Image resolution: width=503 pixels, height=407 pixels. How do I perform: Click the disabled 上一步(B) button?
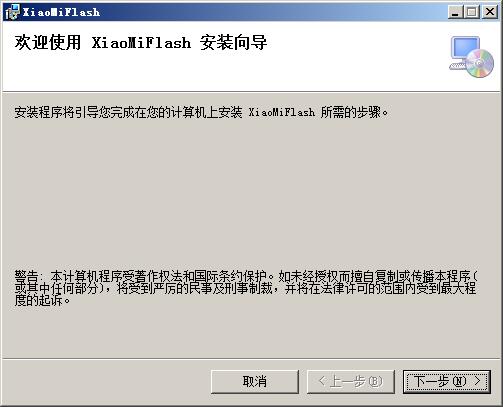point(351,381)
